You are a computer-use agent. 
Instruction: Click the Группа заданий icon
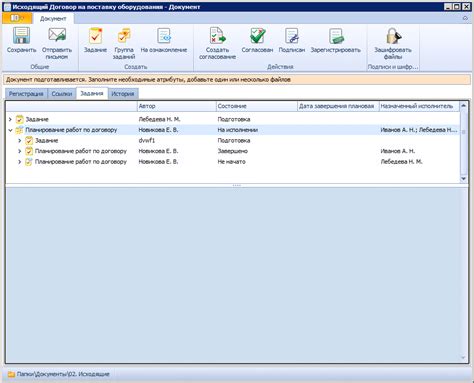[x=124, y=36]
